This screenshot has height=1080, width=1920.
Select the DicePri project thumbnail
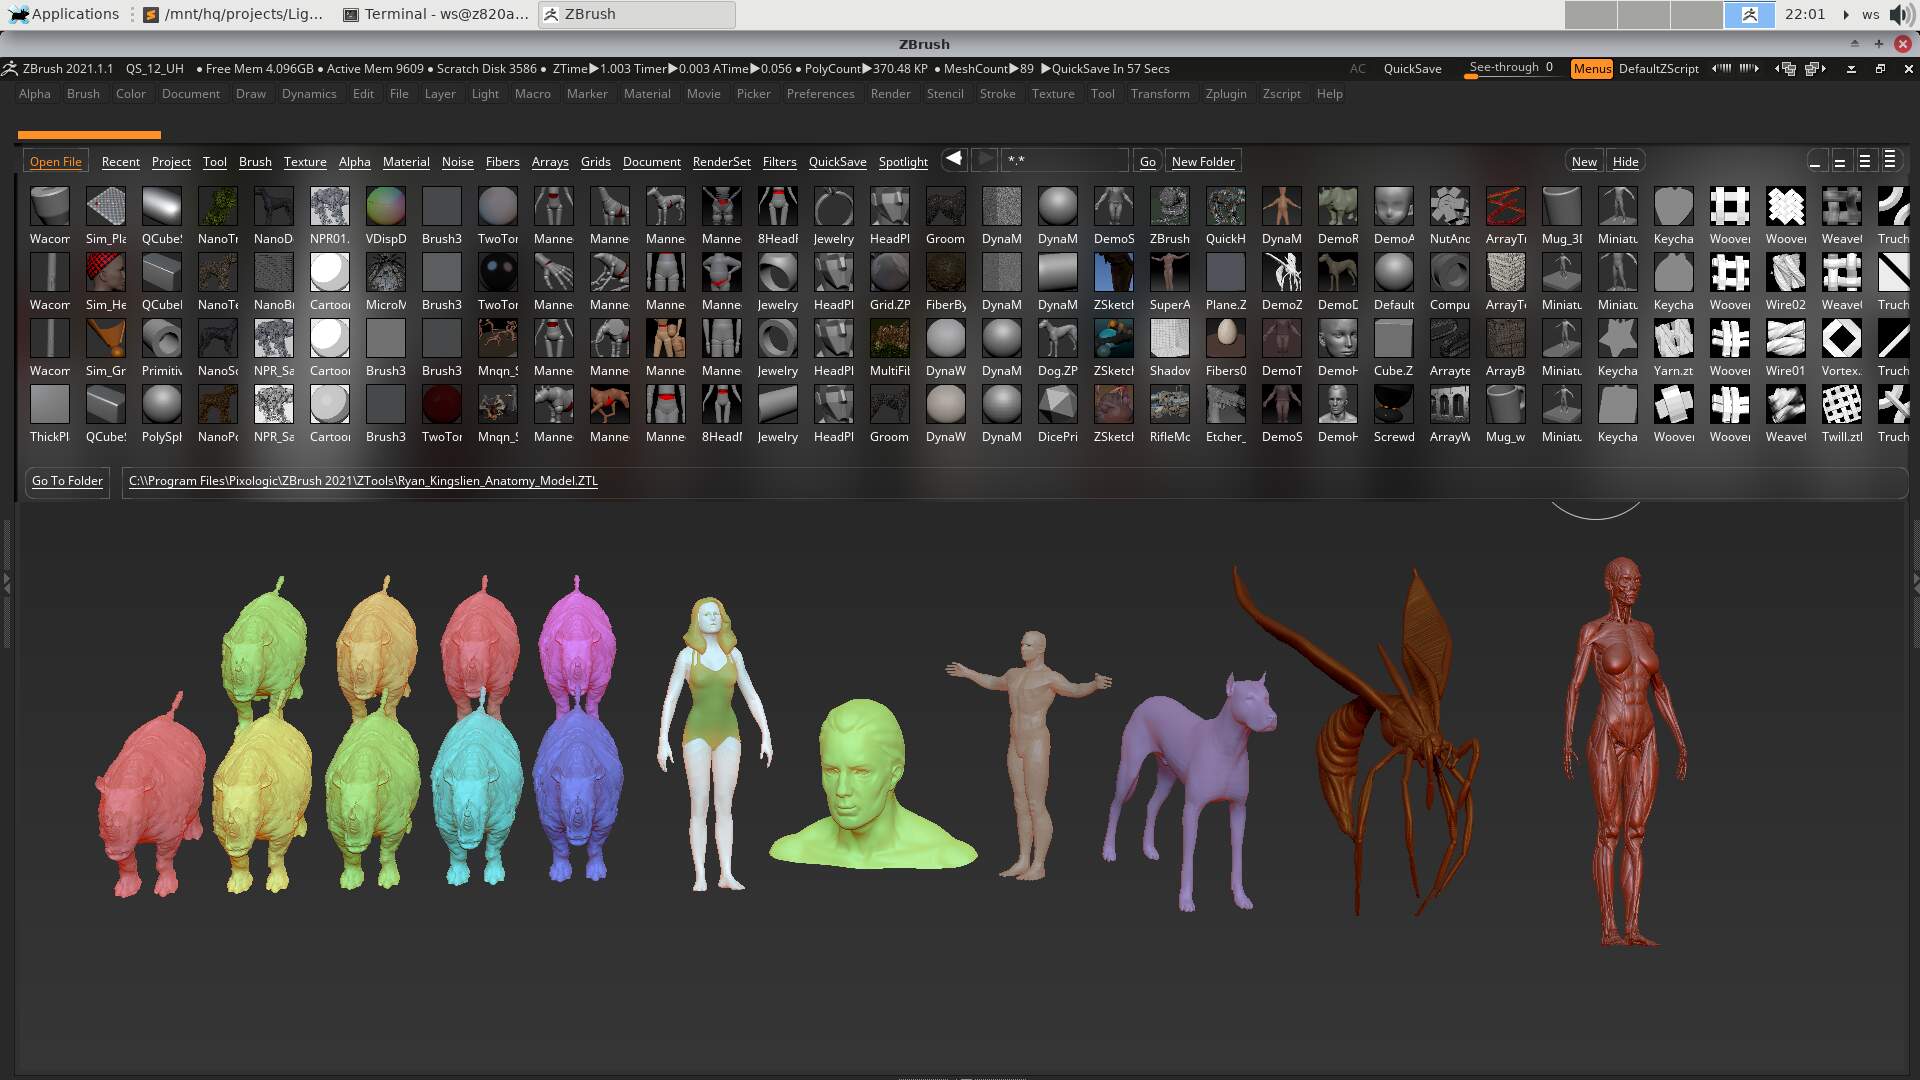[1057, 404]
